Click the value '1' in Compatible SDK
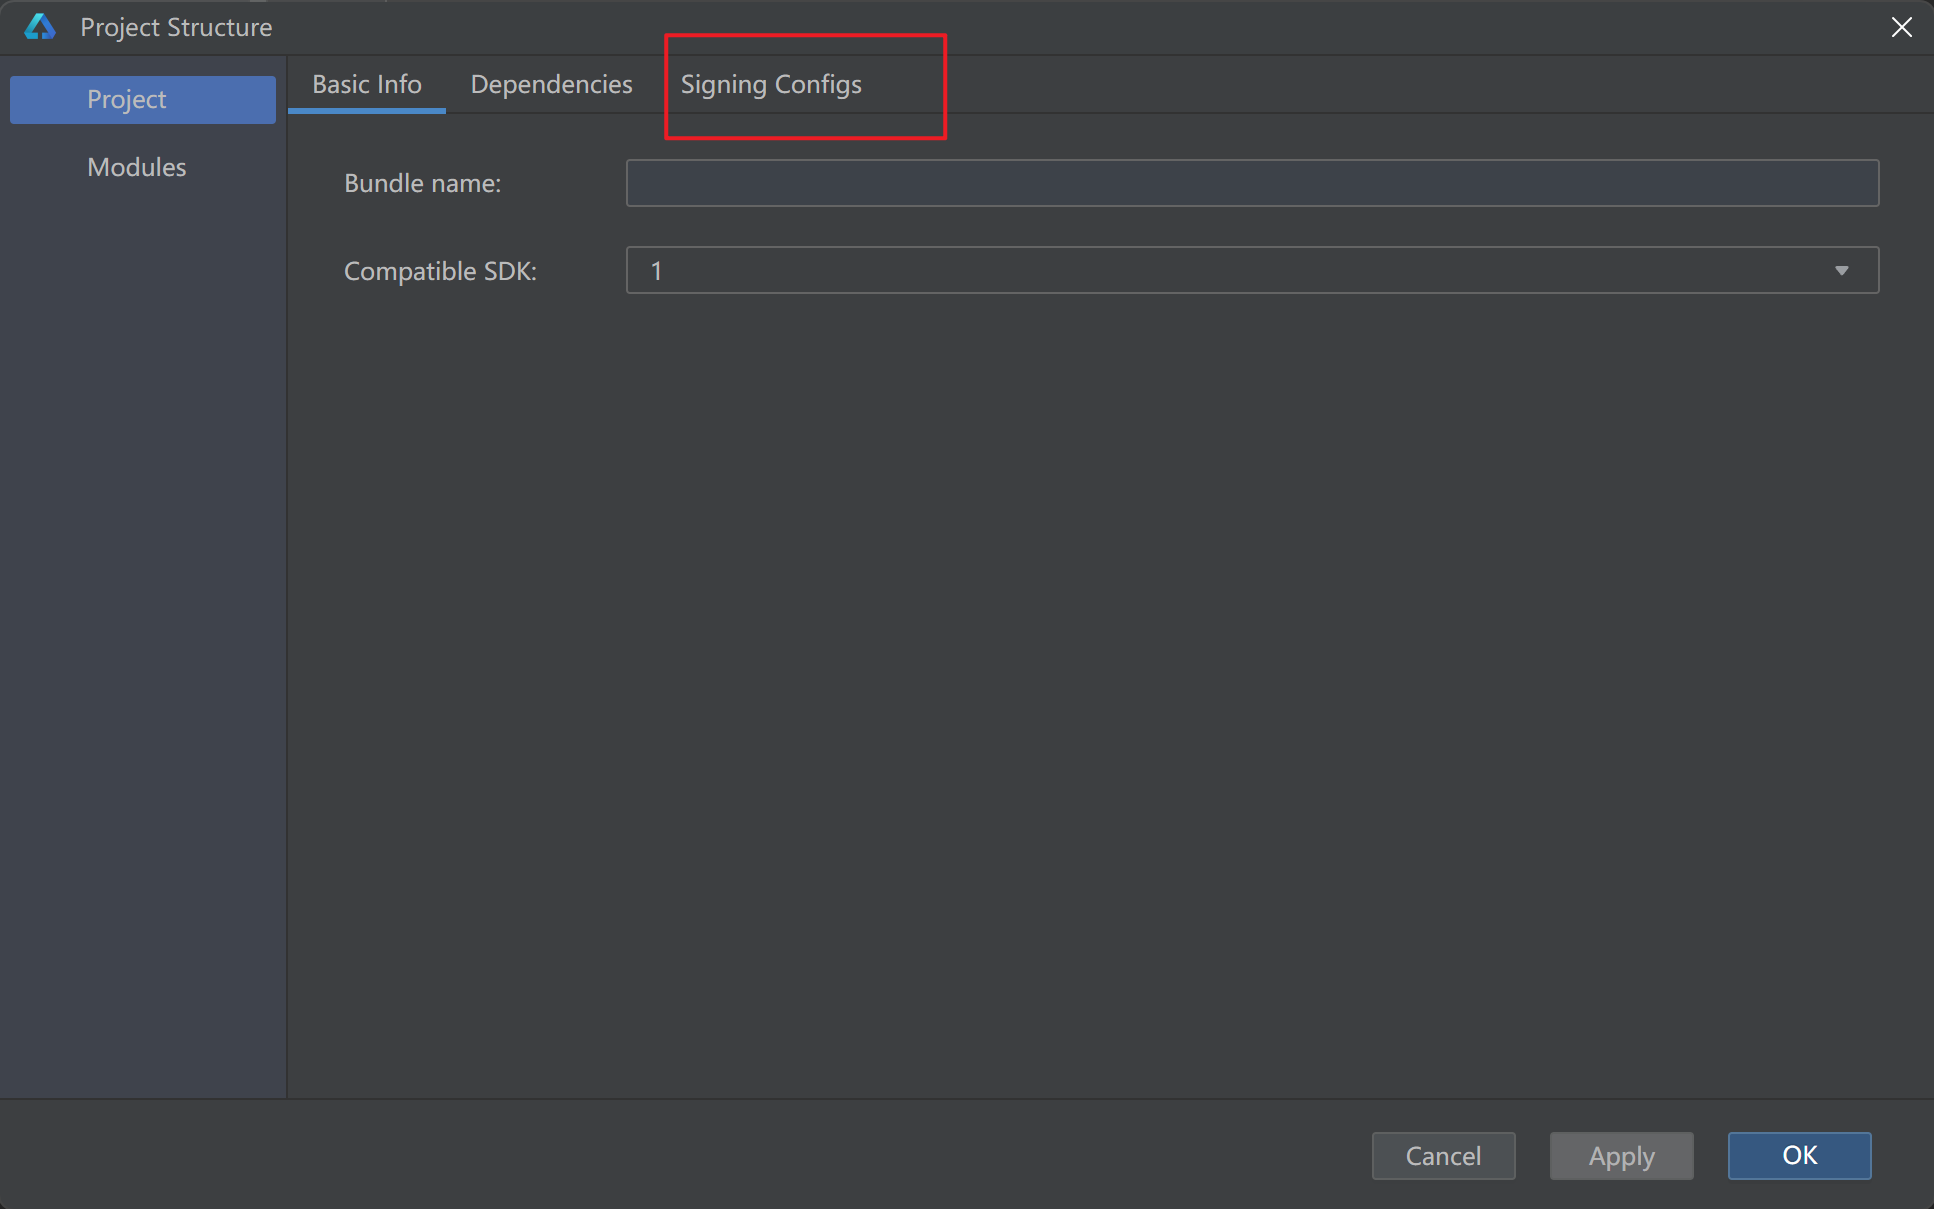 coord(657,271)
